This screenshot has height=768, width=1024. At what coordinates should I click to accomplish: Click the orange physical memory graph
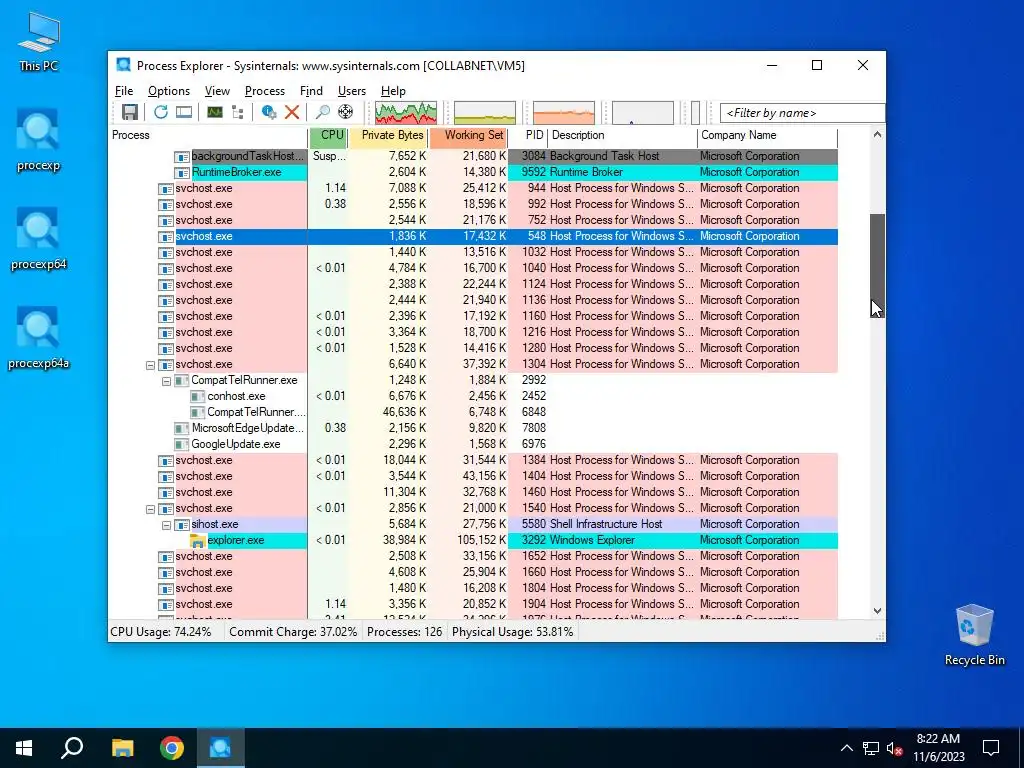coord(564,113)
